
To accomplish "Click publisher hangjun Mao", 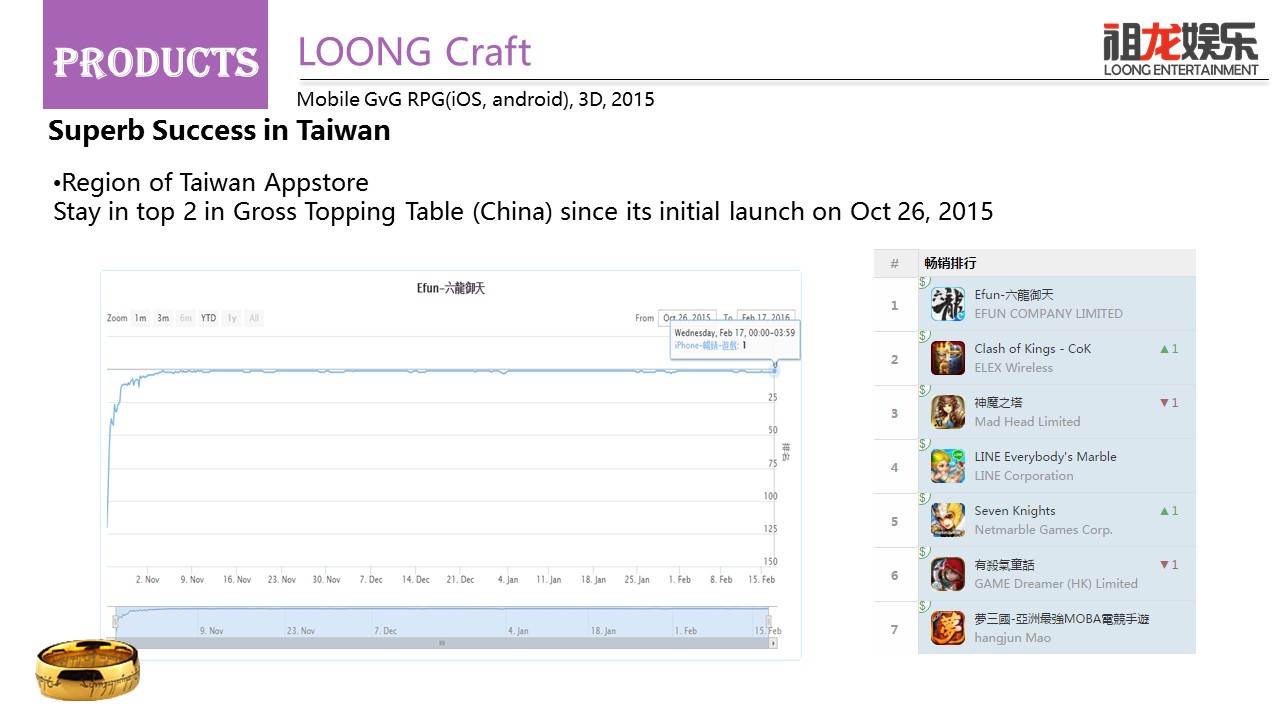I will click(1013, 638).
